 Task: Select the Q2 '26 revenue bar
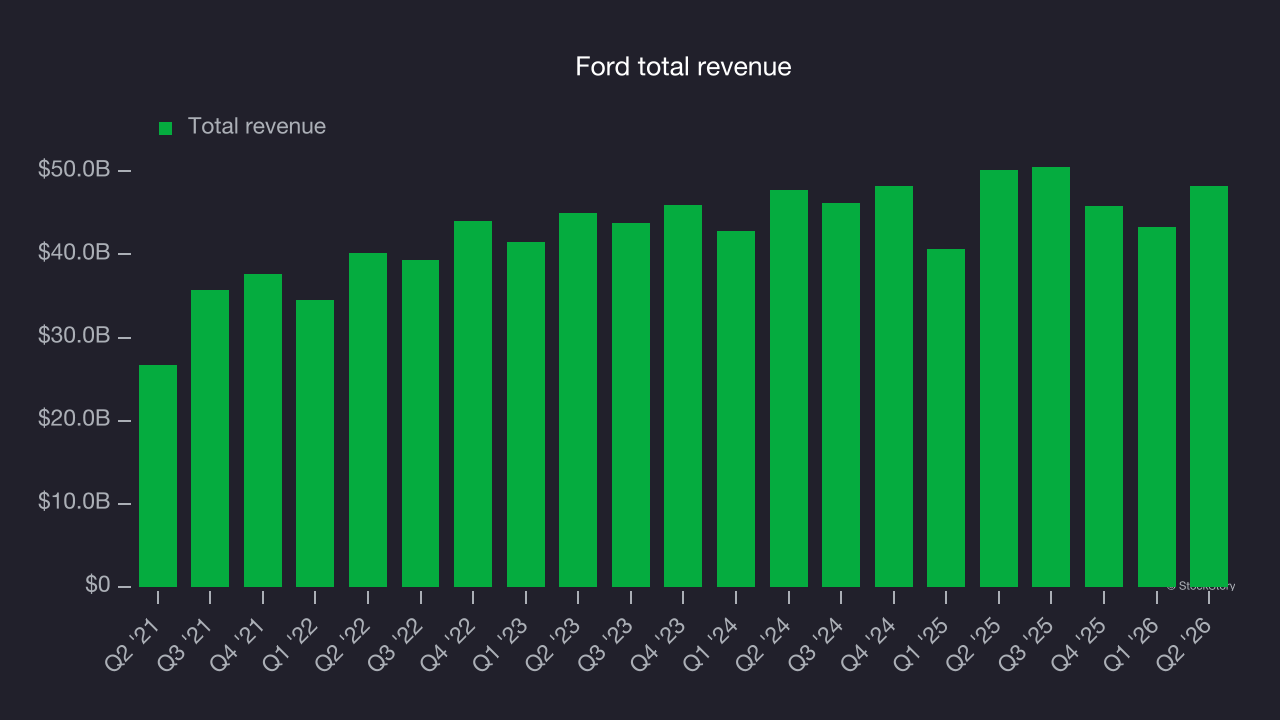click(x=1209, y=386)
